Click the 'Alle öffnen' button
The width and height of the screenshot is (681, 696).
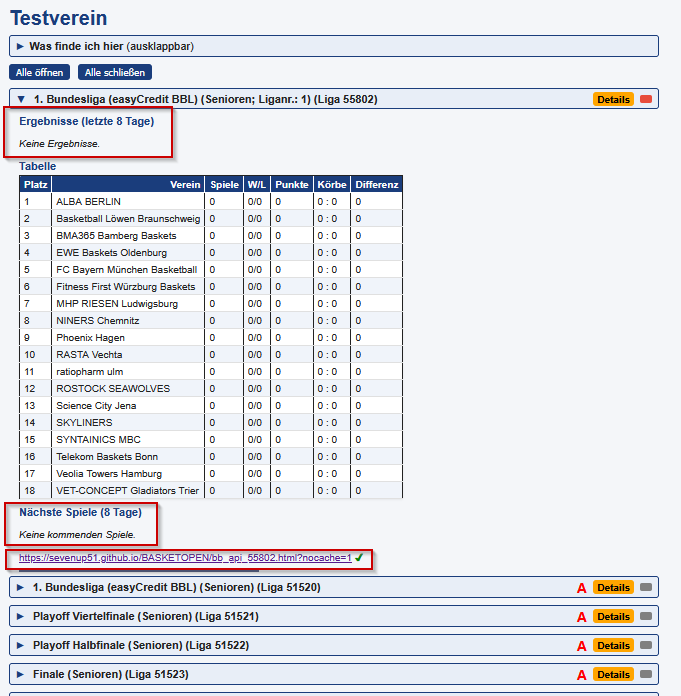coord(40,72)
